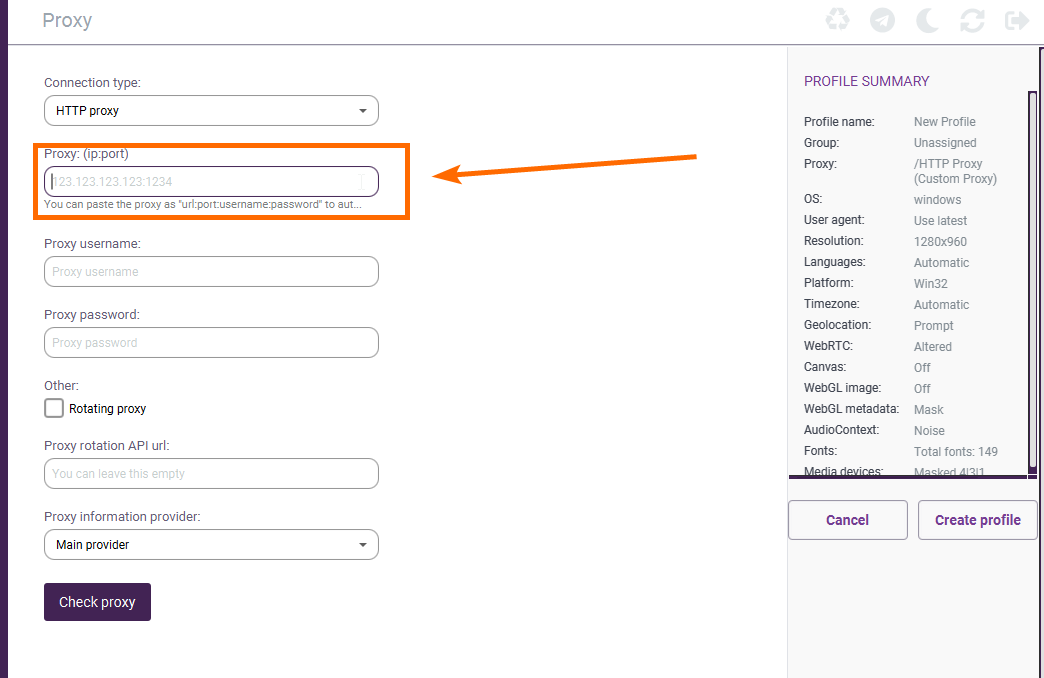Image resolution: width=1044 pixels, height=678 pixels.
Task: Expand the Proxy information provider dropdown
Action: pos(211,545)
